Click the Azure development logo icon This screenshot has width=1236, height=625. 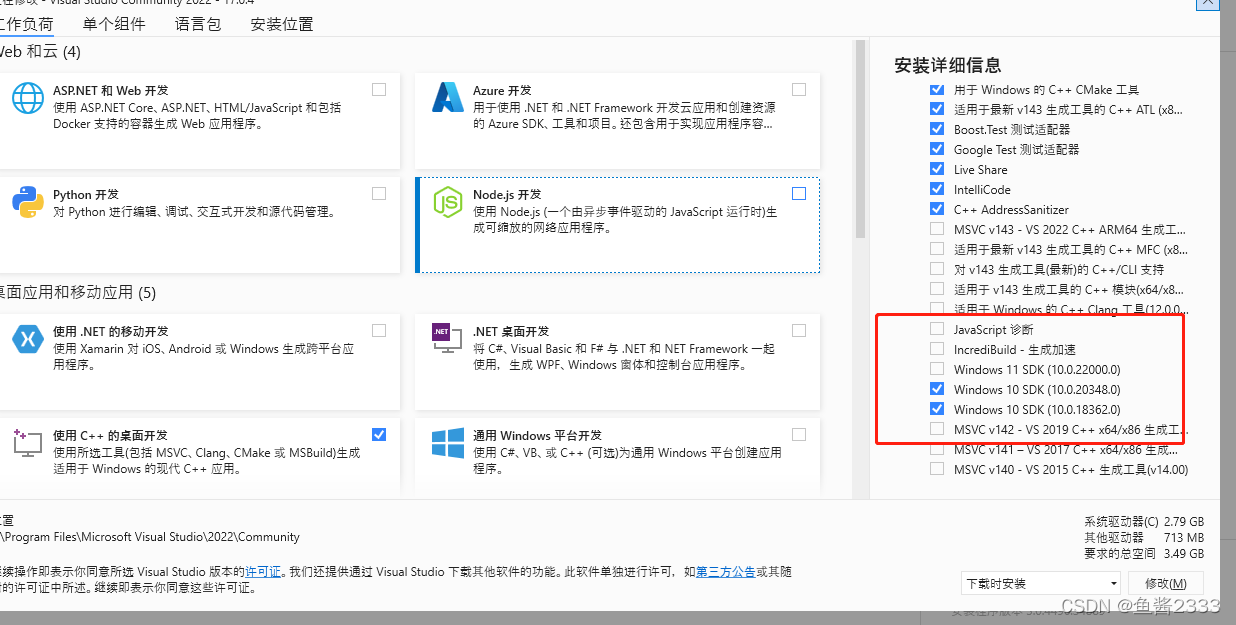click(446, 98)
